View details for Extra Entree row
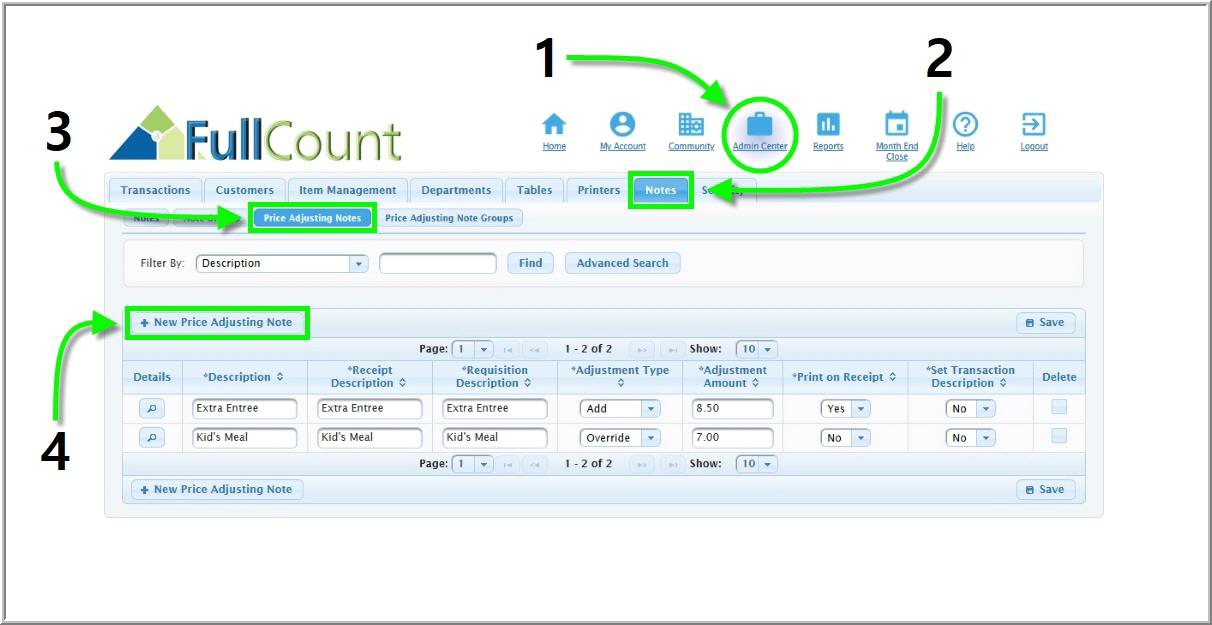Viewport: 1212px width, 625px height. click(x=152, y=409)
